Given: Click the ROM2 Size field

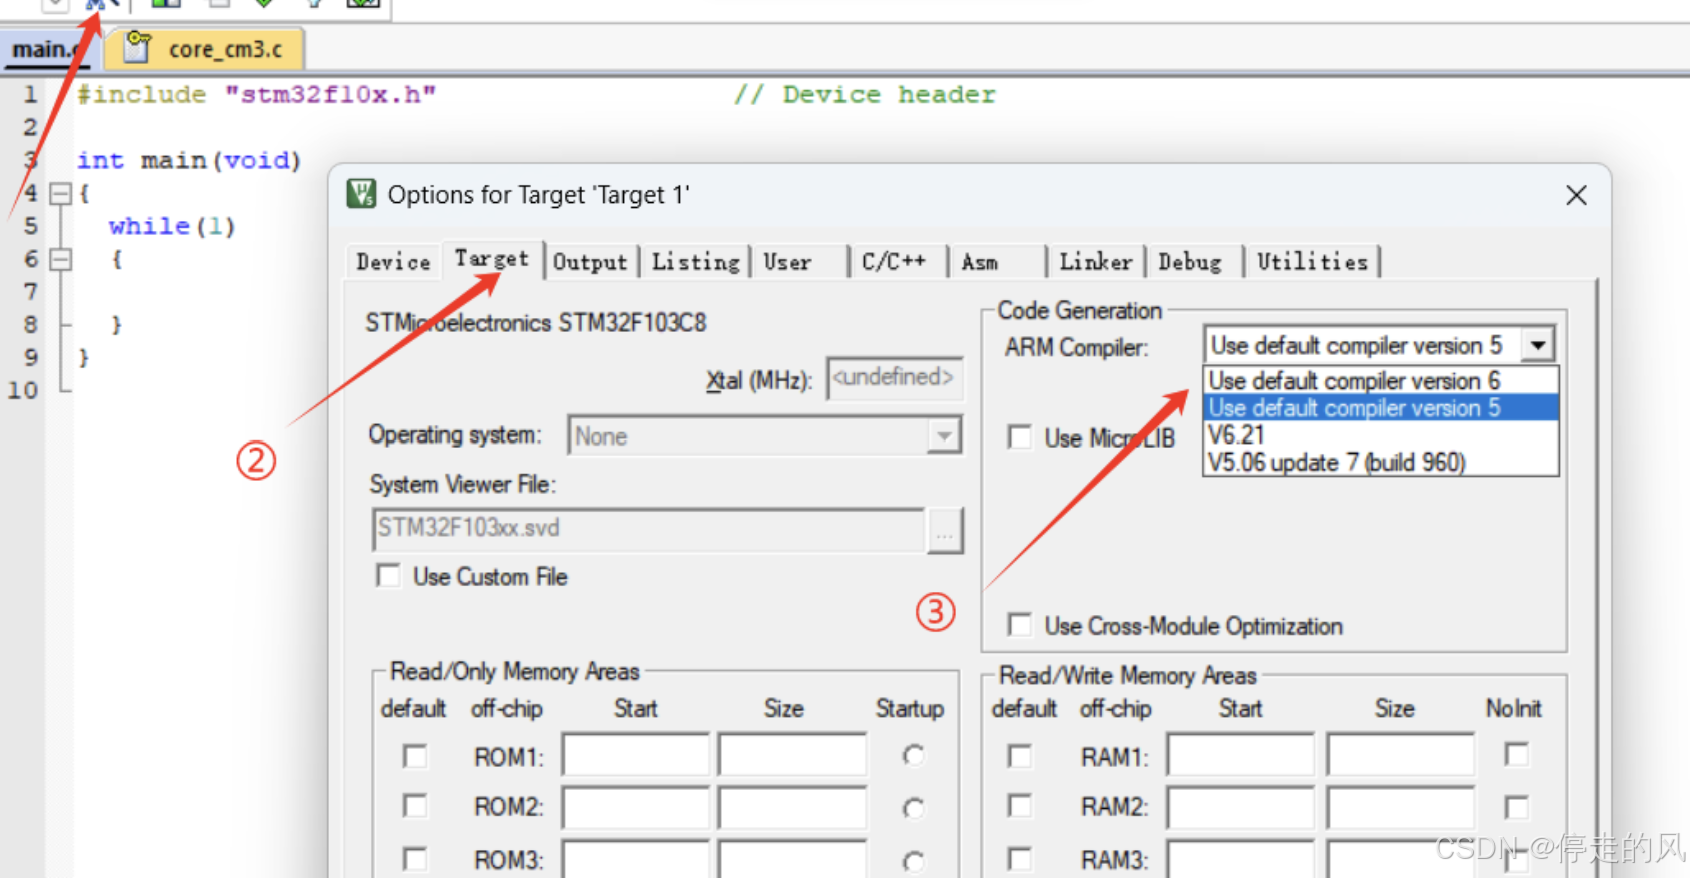Looking at the screenshot, I should (x=792, y=807).
